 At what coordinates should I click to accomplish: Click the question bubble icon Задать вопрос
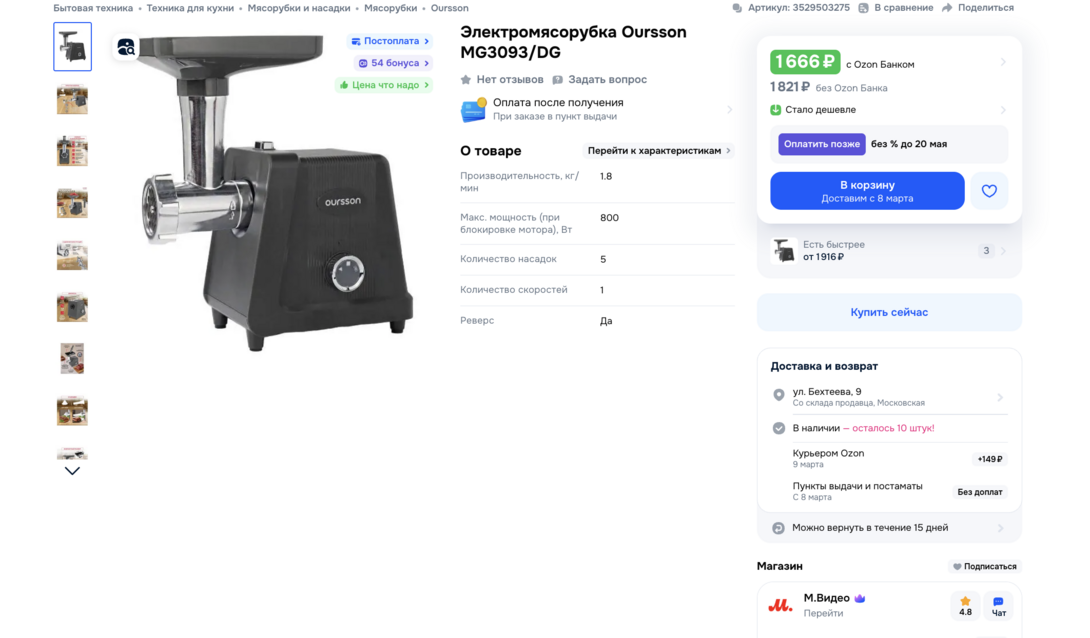pyautogui.click(x=558, y=80)
